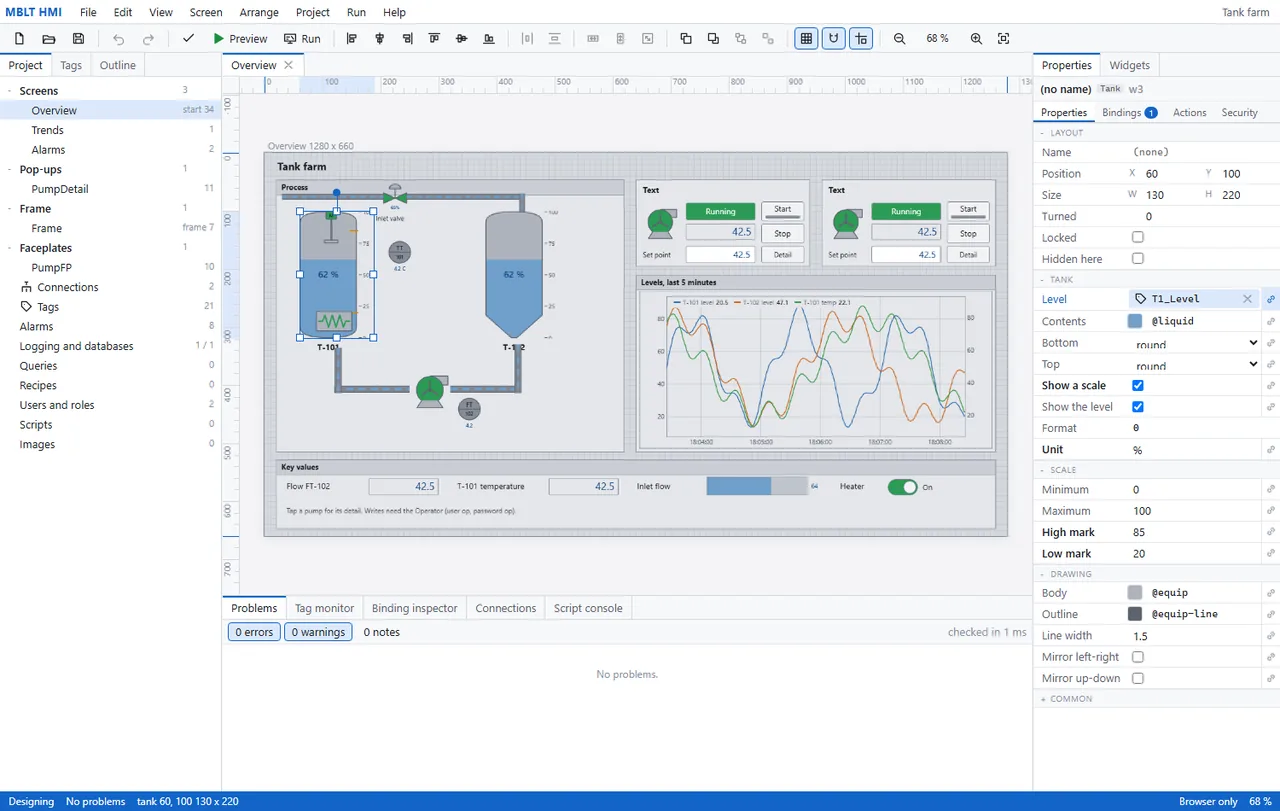Click the align left edges icon
Screen dimensions: 1280x811
click(352, 39)
